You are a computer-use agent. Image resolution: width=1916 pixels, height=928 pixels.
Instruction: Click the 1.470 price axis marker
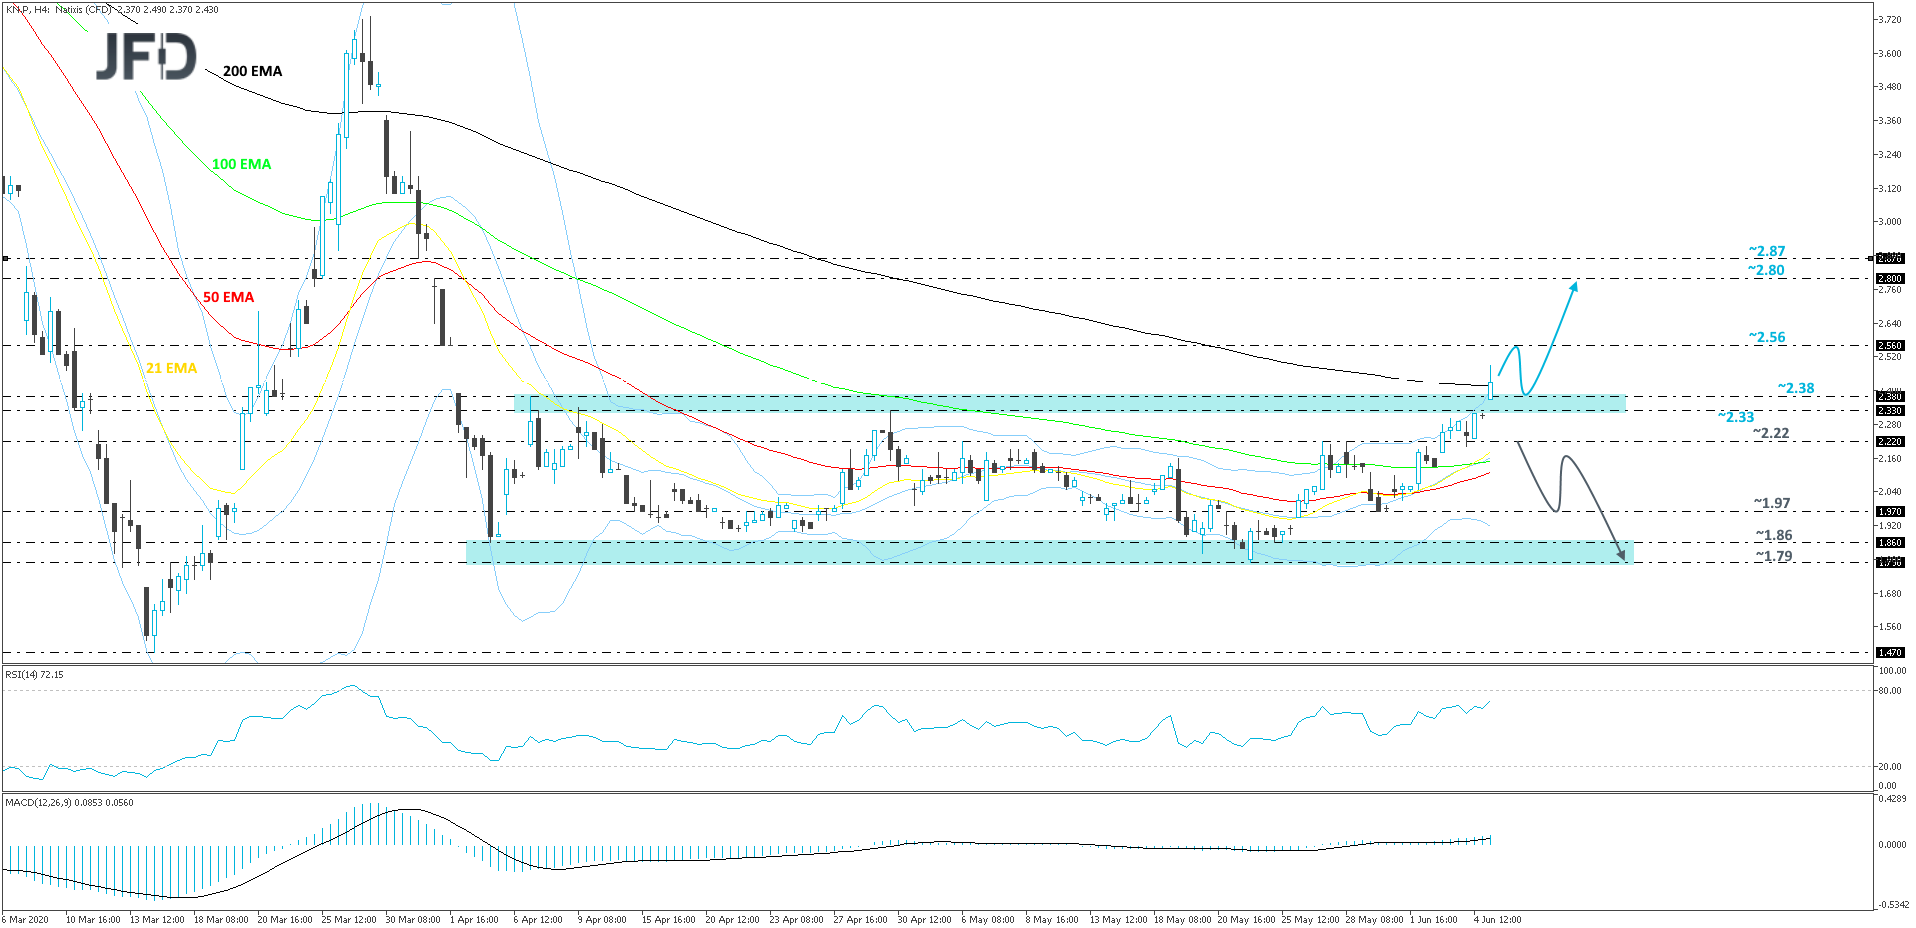[x=1889, y=653]
